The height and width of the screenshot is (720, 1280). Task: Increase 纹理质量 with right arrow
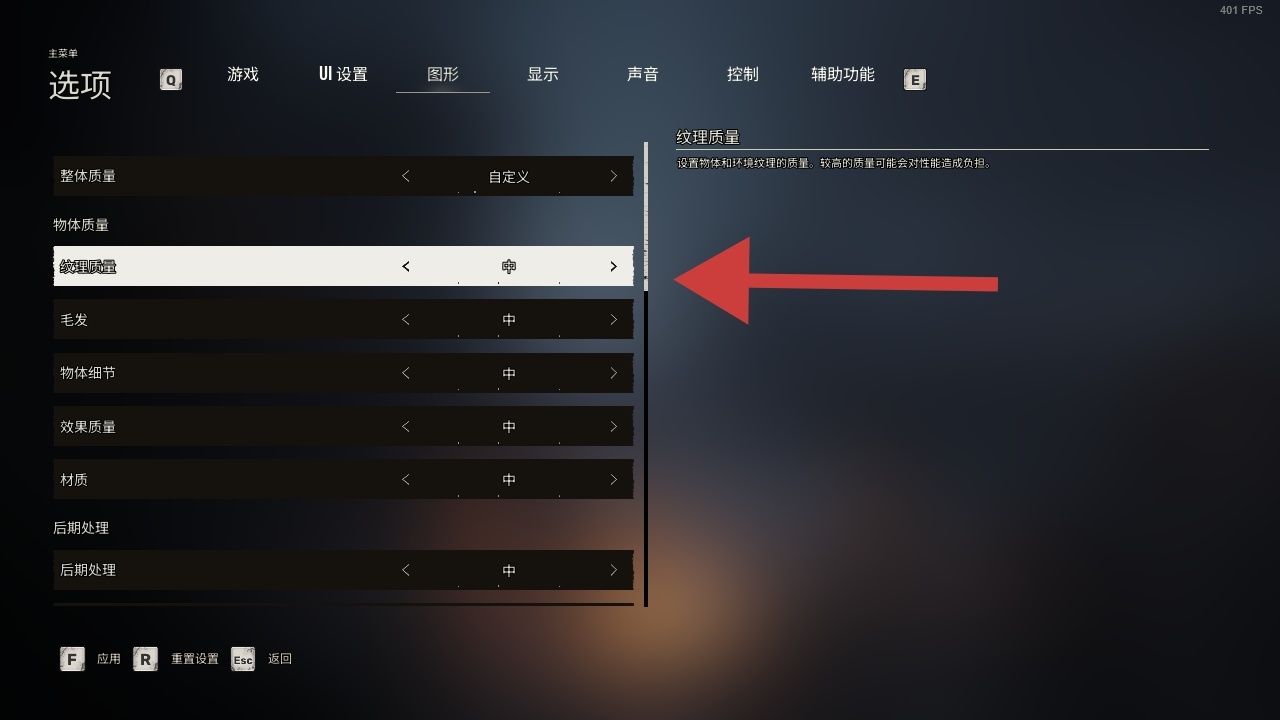tap(613, 267)
